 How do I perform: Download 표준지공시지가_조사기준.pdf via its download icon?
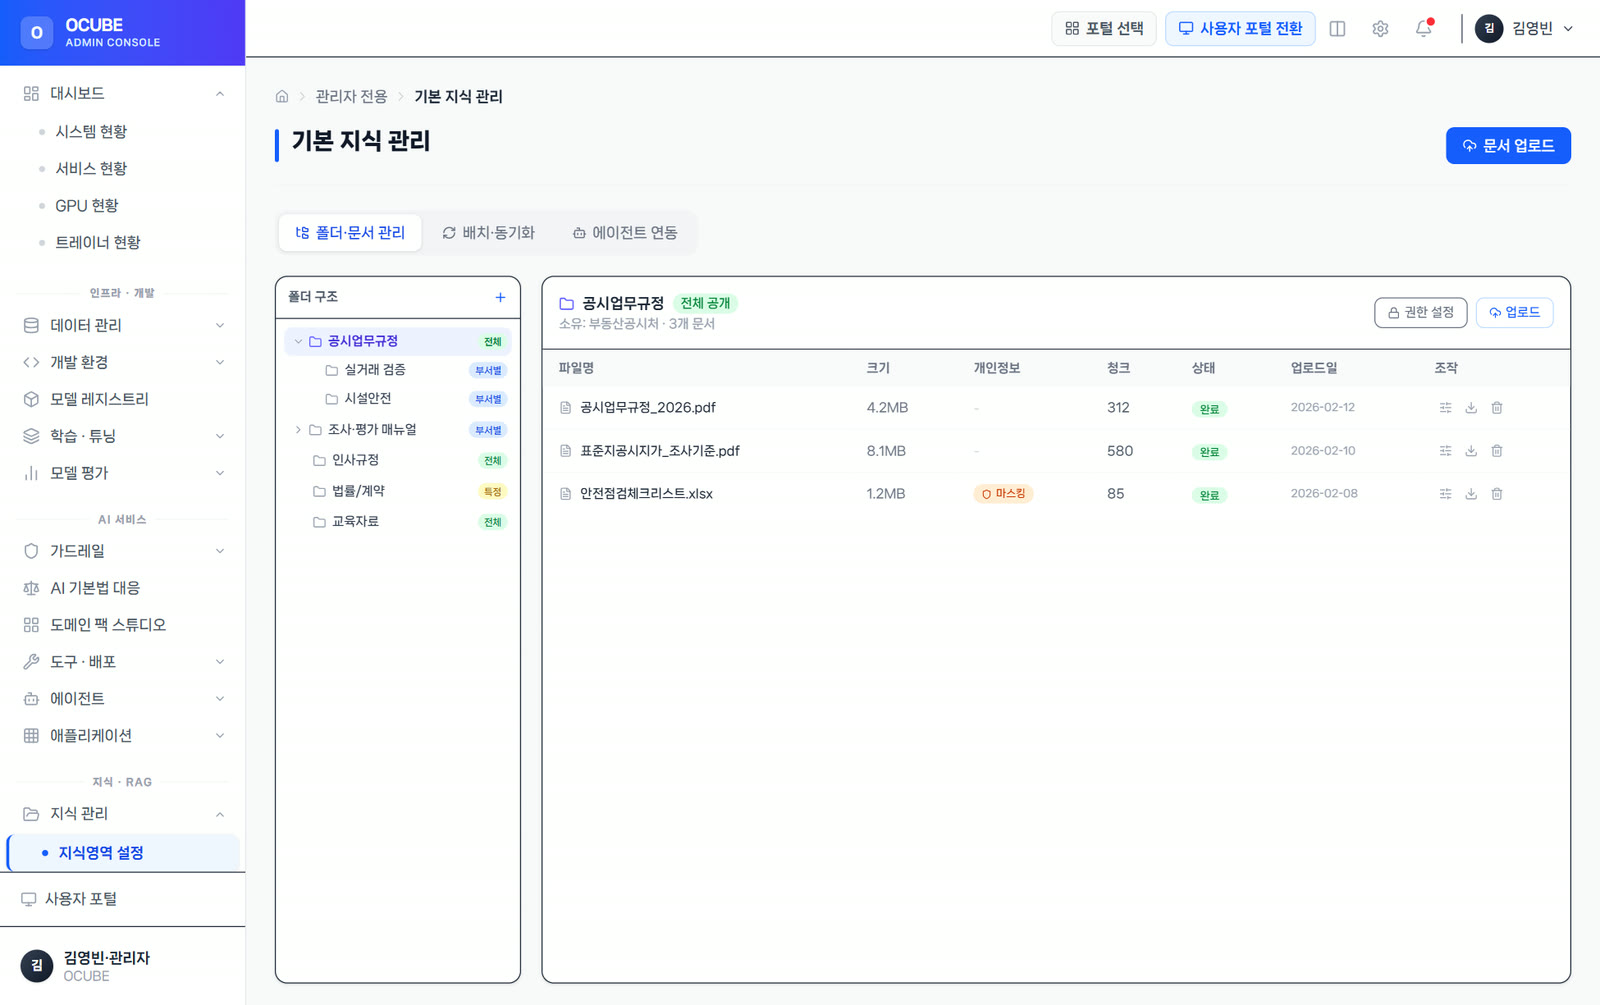1471,451
